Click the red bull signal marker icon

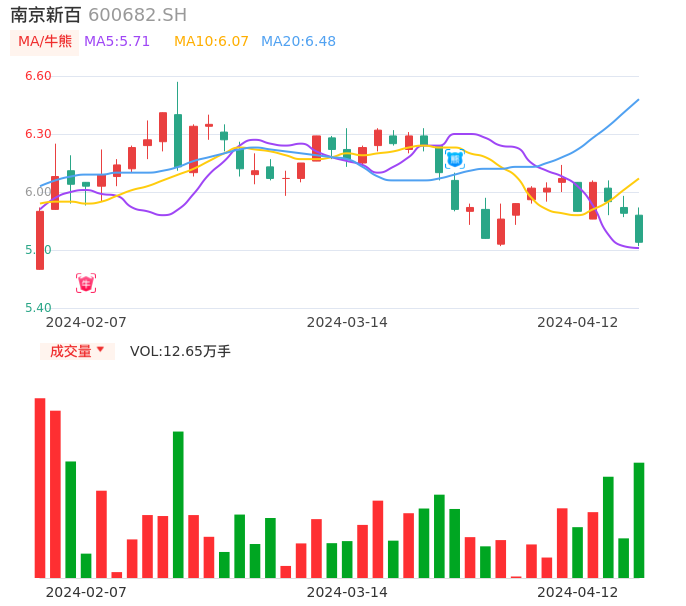coord(86,283)
